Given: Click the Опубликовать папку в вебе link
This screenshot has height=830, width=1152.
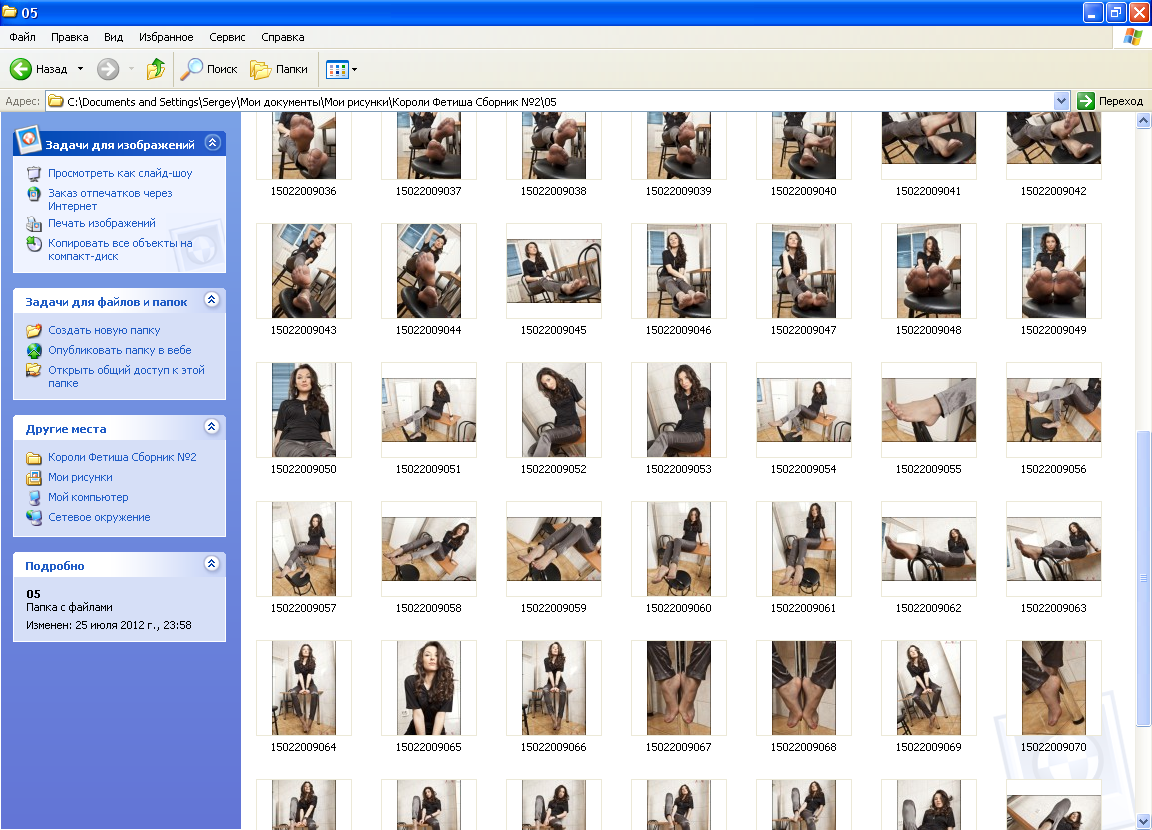Looking at the screenshot, I should point(120,350).
